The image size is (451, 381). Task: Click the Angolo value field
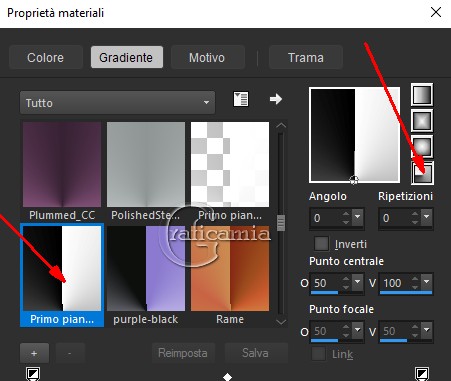click(x=326, y=218)
